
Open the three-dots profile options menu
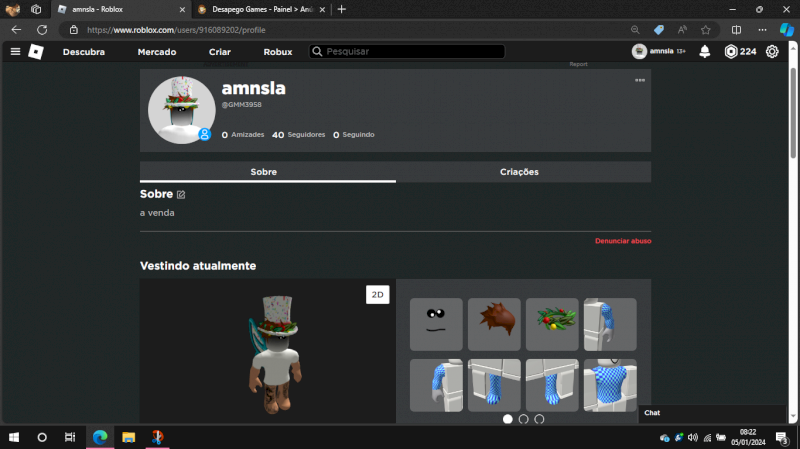point(640,80)
